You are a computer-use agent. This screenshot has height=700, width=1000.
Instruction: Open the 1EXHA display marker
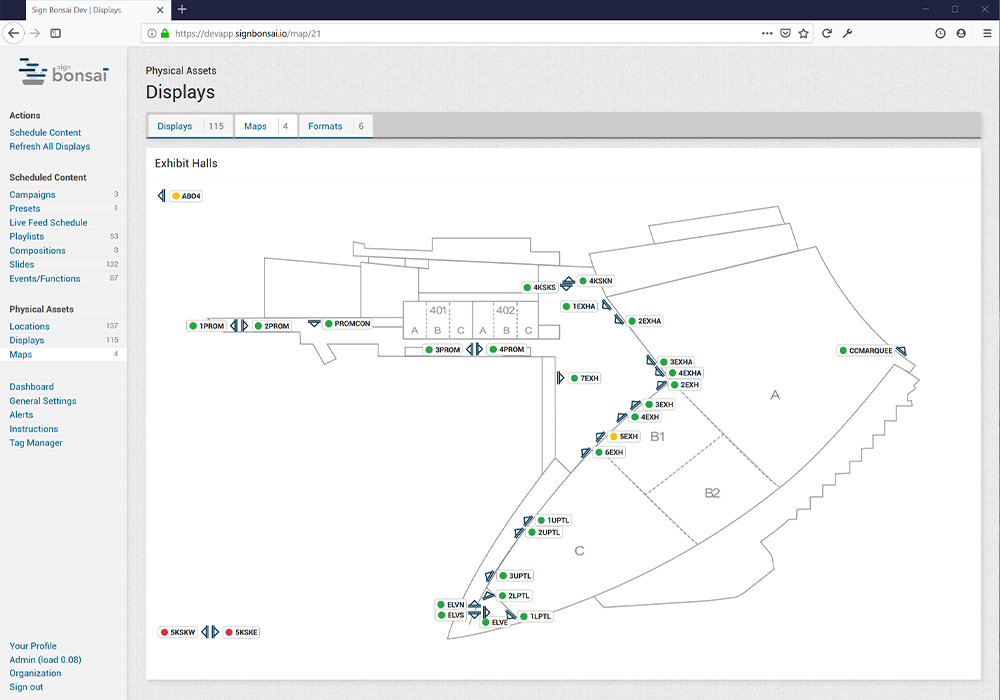579,307
